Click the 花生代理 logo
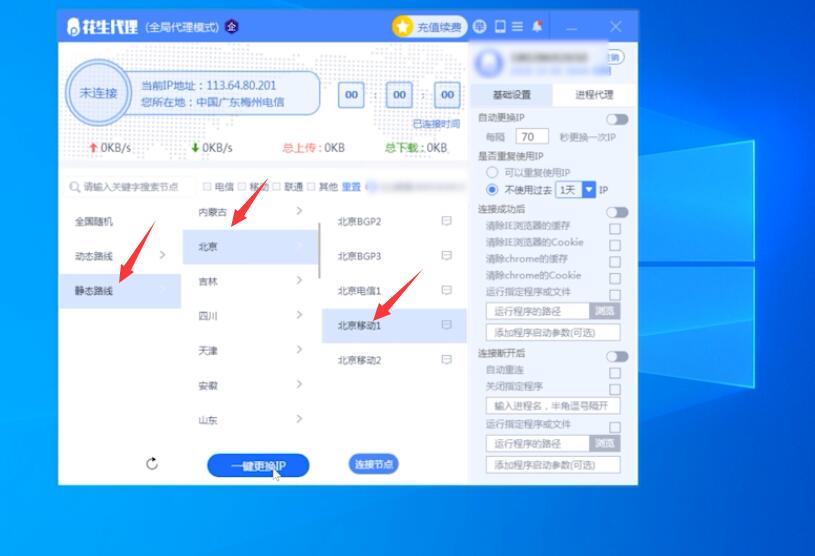The width and height of the screenshot is (815, 556). (102, 27)
